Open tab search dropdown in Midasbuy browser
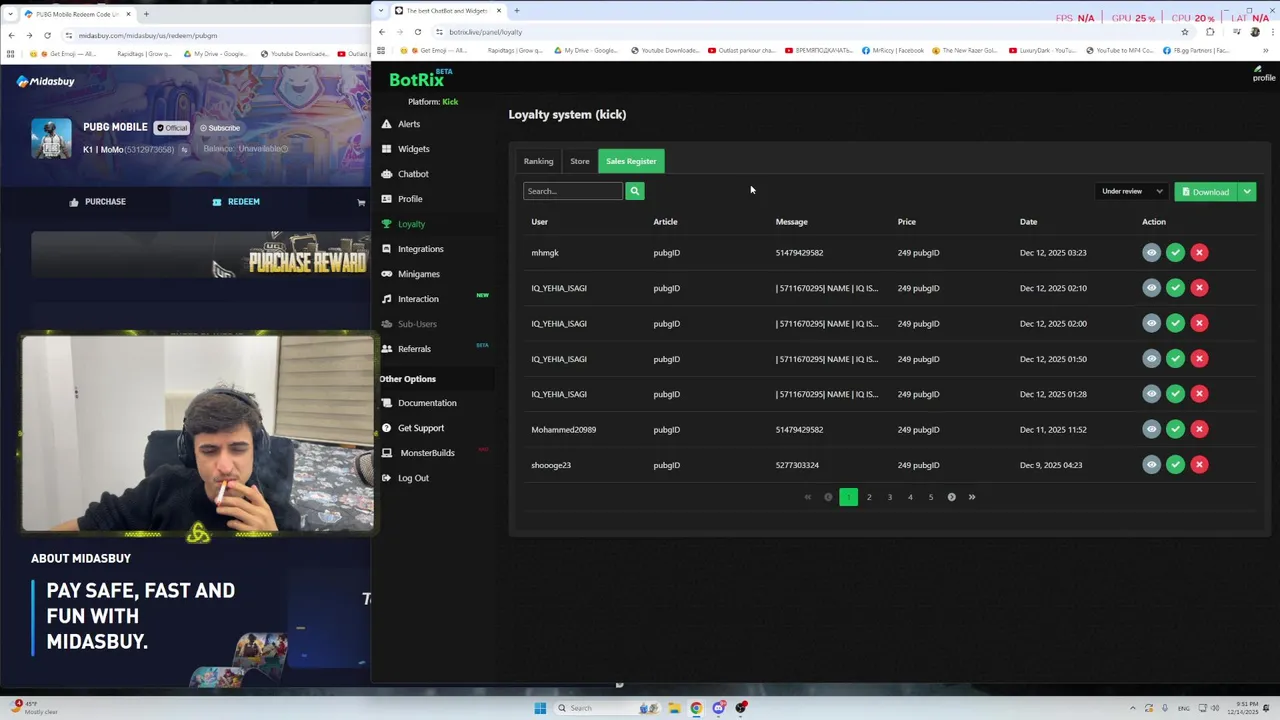1280x720 pixels. pyautogui.click(x=10, y=14)
